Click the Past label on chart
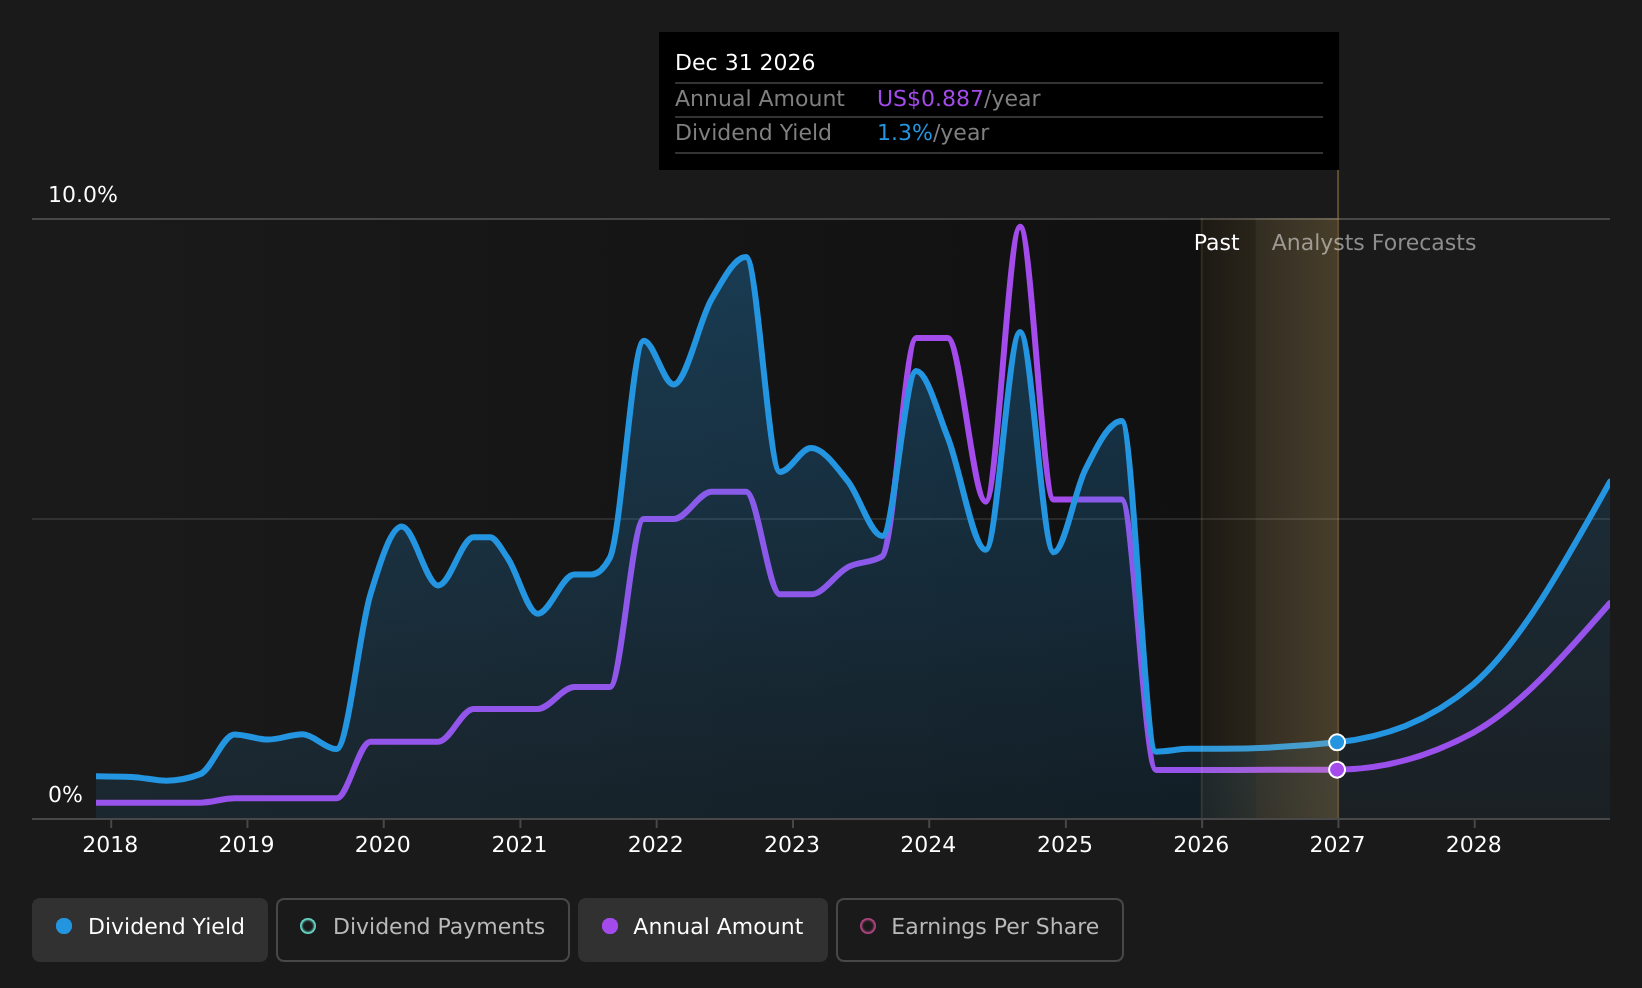The width and height of the screenshot is (1642, 988). [1216, 243]
